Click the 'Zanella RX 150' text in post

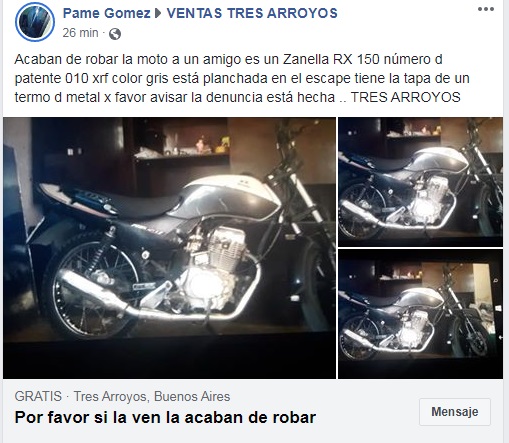331,59
